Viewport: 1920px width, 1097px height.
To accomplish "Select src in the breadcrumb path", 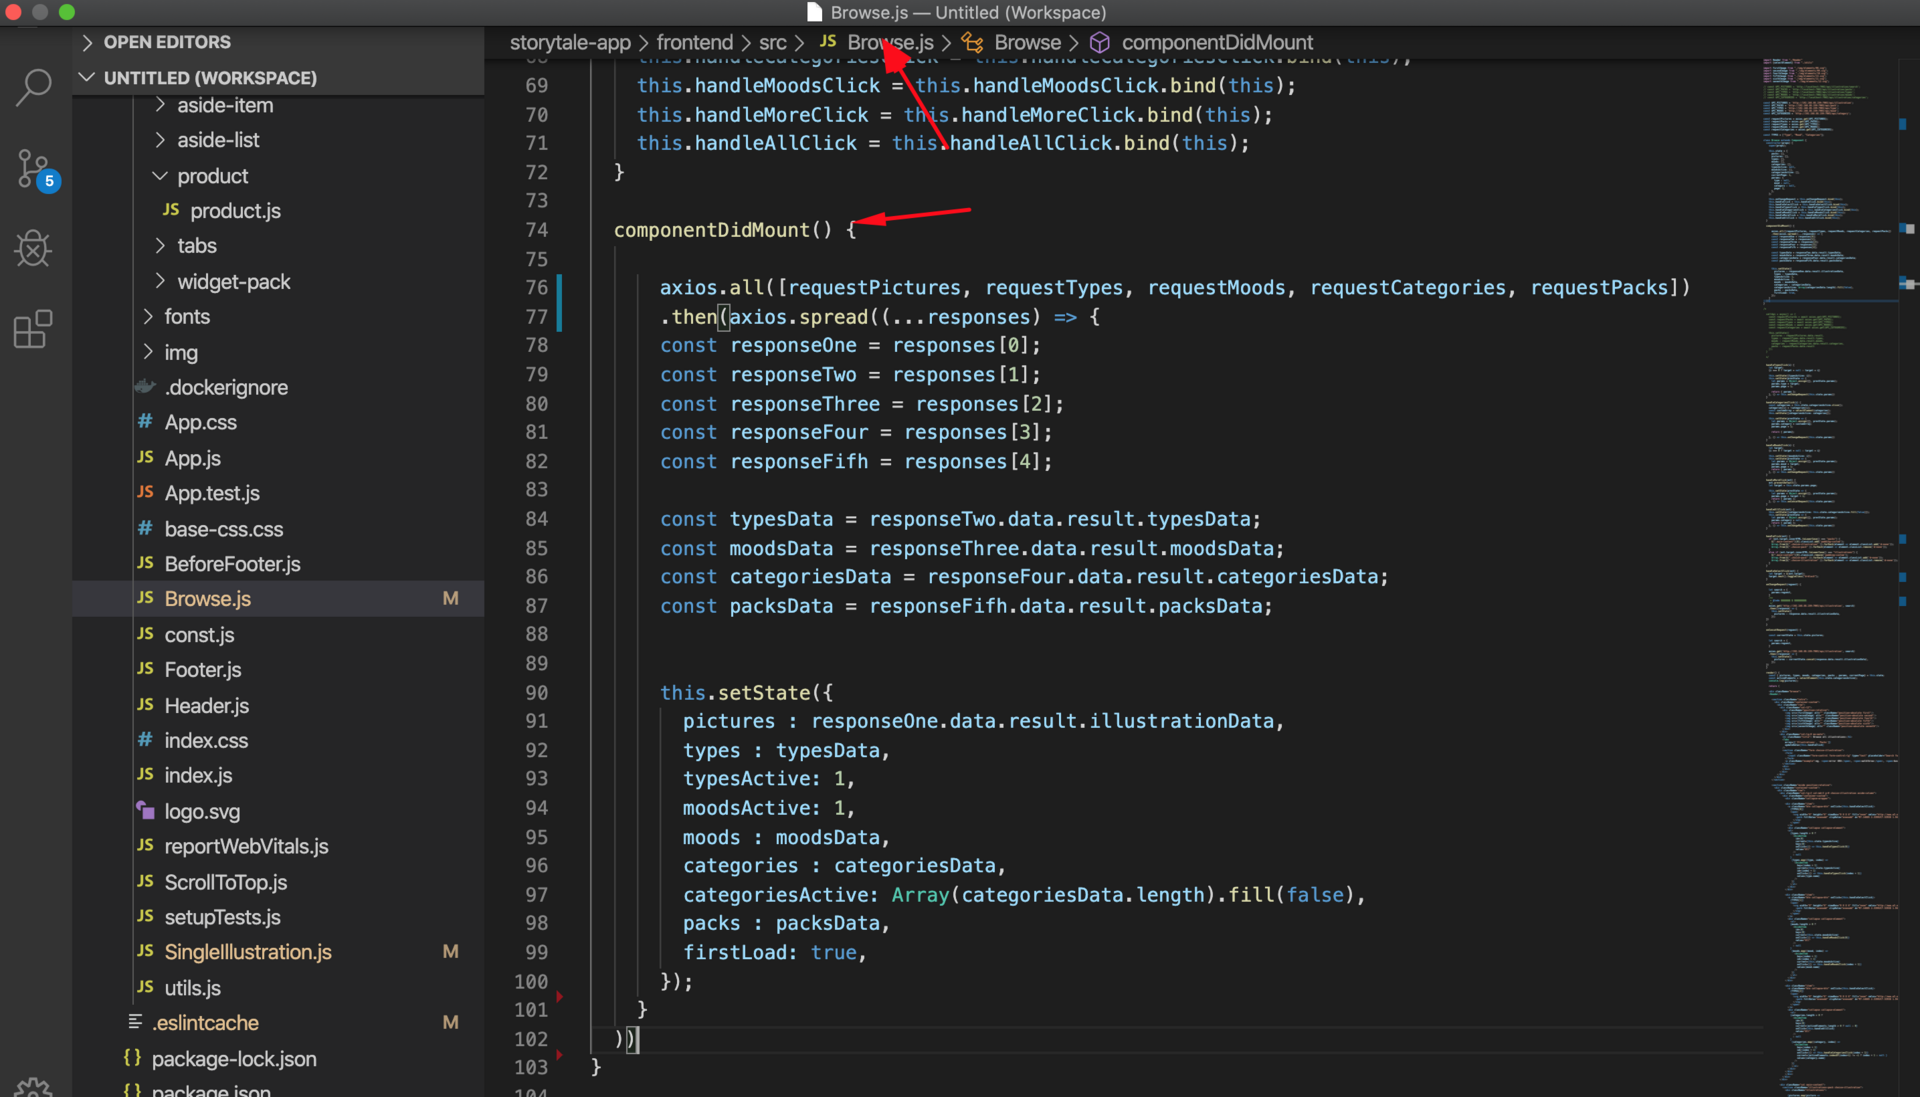I will tap(772, 42).
